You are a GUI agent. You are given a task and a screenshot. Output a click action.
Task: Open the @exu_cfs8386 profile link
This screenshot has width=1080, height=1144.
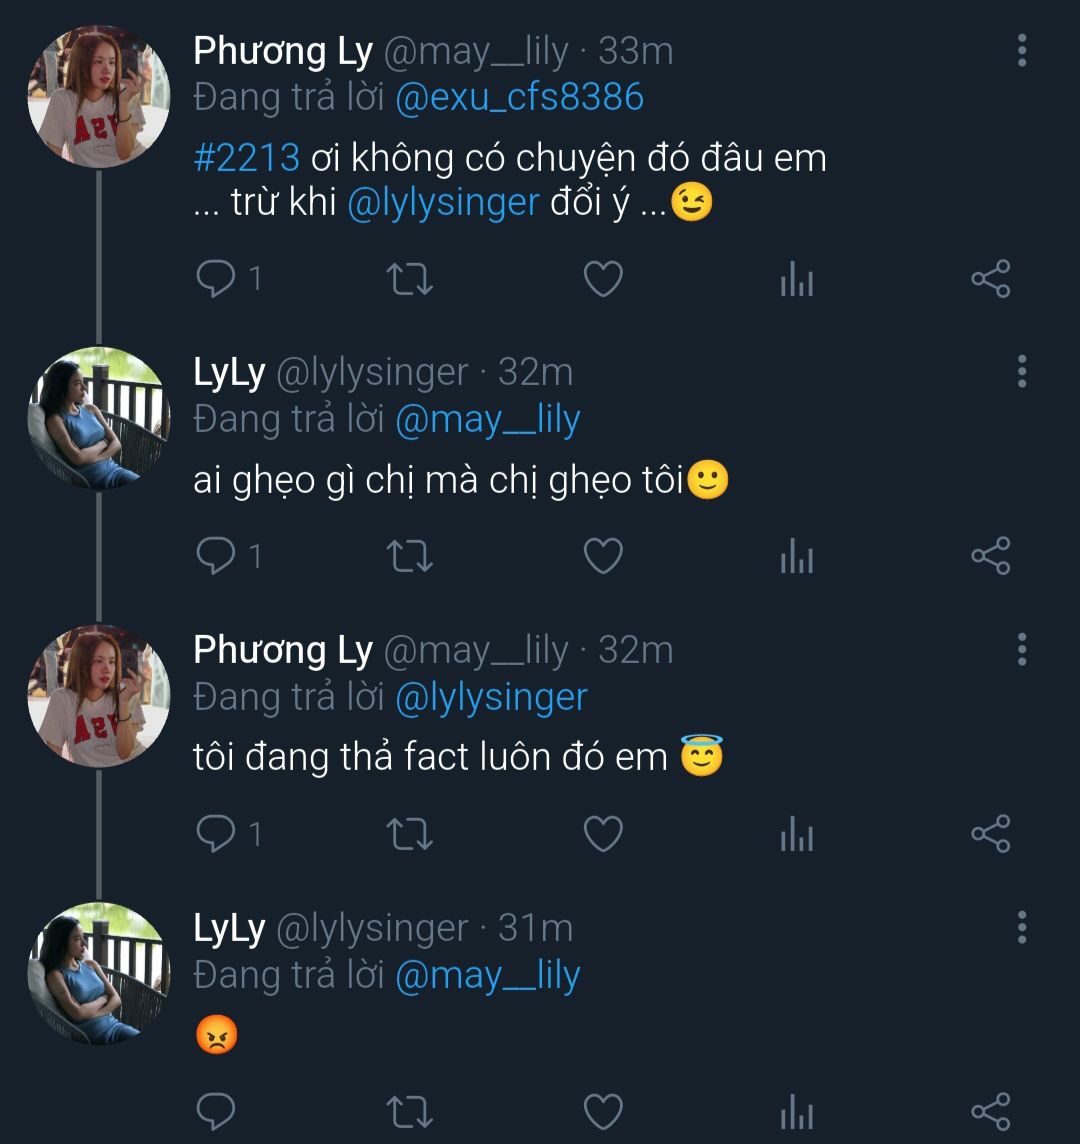[519, 97]
